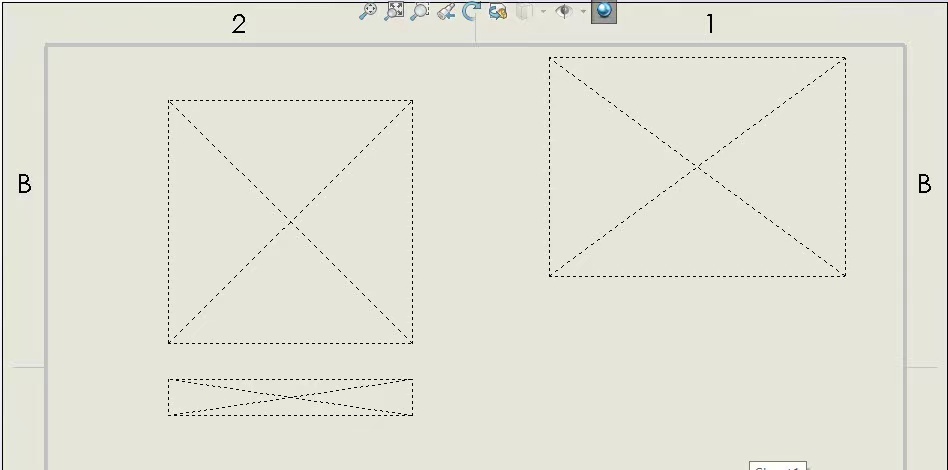Open the Display Style dropdown arrow
The image size is (948, 470).
[x=543, y=11]
